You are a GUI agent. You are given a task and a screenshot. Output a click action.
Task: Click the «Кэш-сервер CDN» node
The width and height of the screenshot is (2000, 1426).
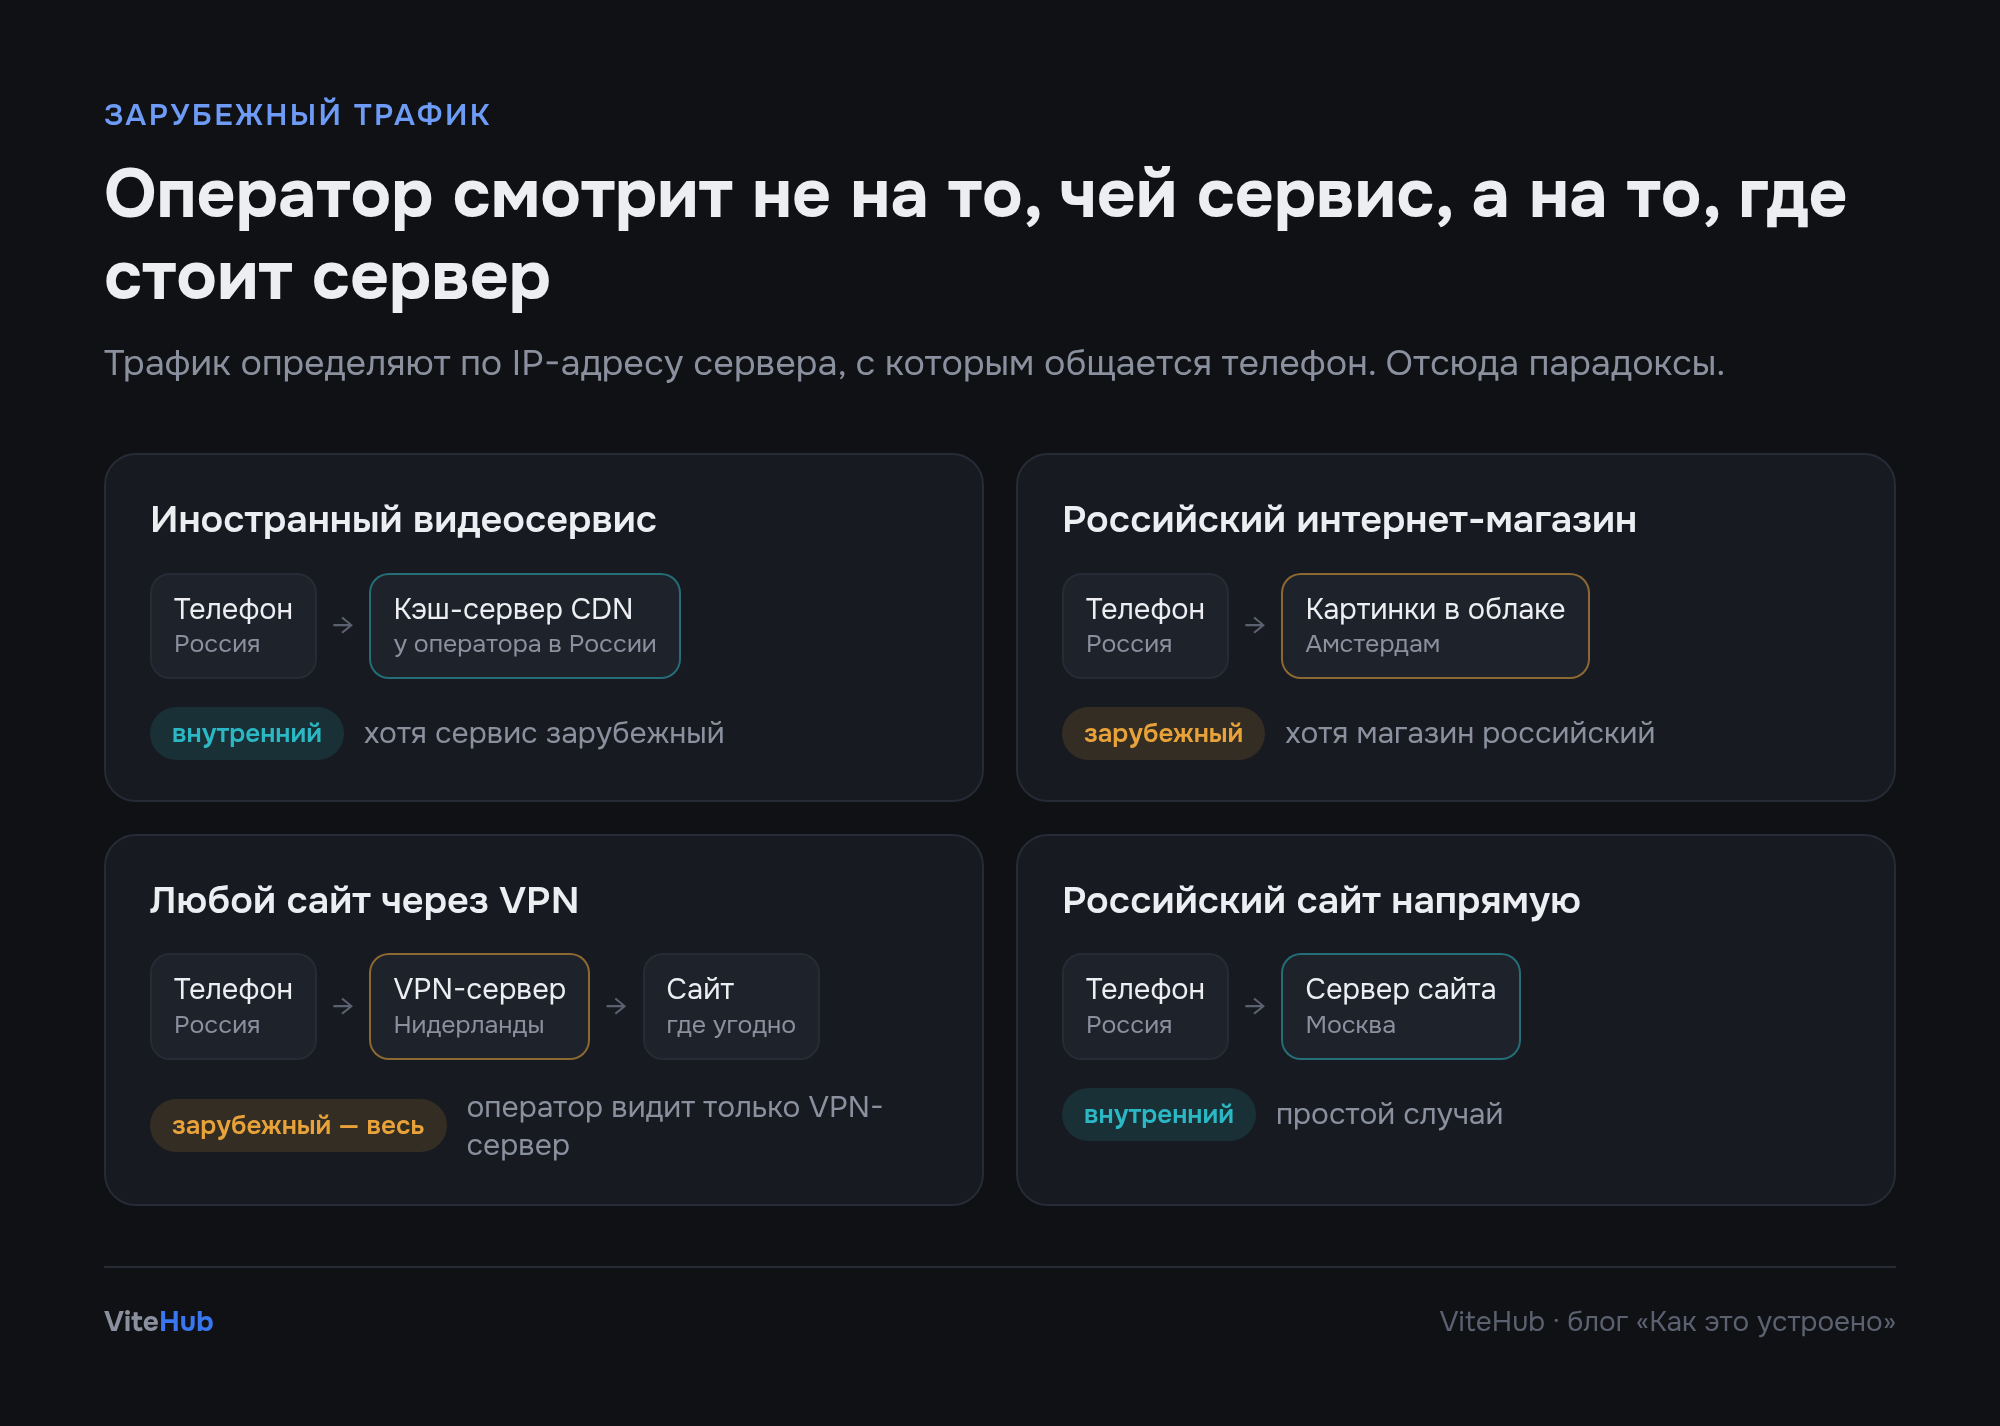tap(525, 626)
